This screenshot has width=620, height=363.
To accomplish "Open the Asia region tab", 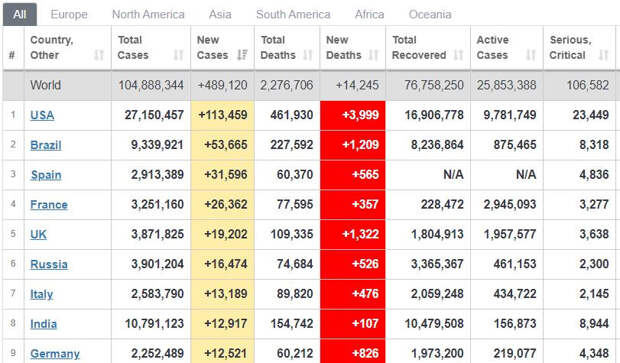I will coord(220,15).
